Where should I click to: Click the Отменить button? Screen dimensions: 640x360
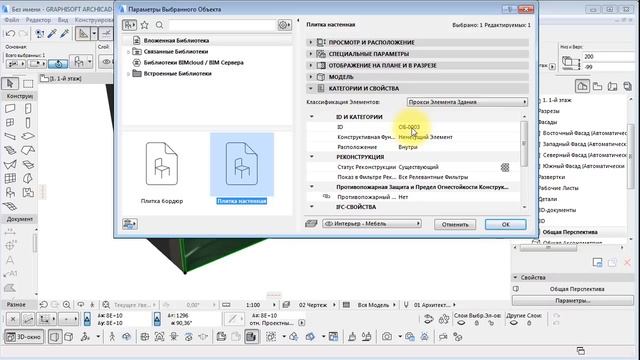455,224
